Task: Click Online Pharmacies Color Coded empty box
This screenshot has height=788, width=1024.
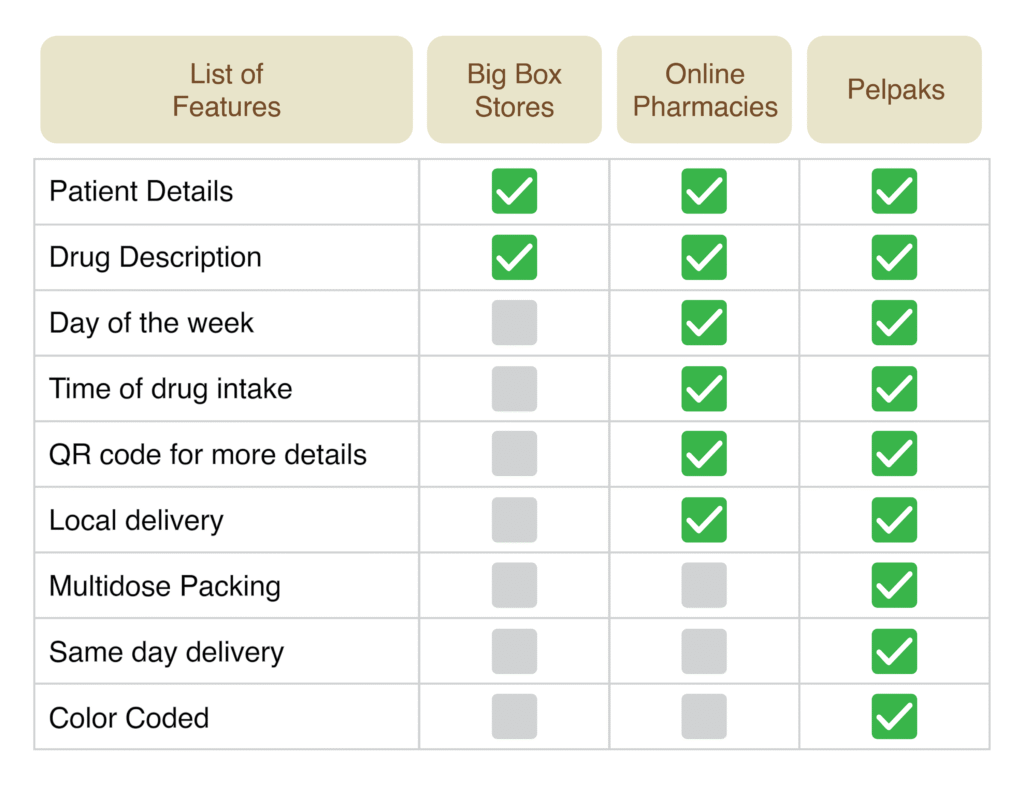Action: (704, 717)
